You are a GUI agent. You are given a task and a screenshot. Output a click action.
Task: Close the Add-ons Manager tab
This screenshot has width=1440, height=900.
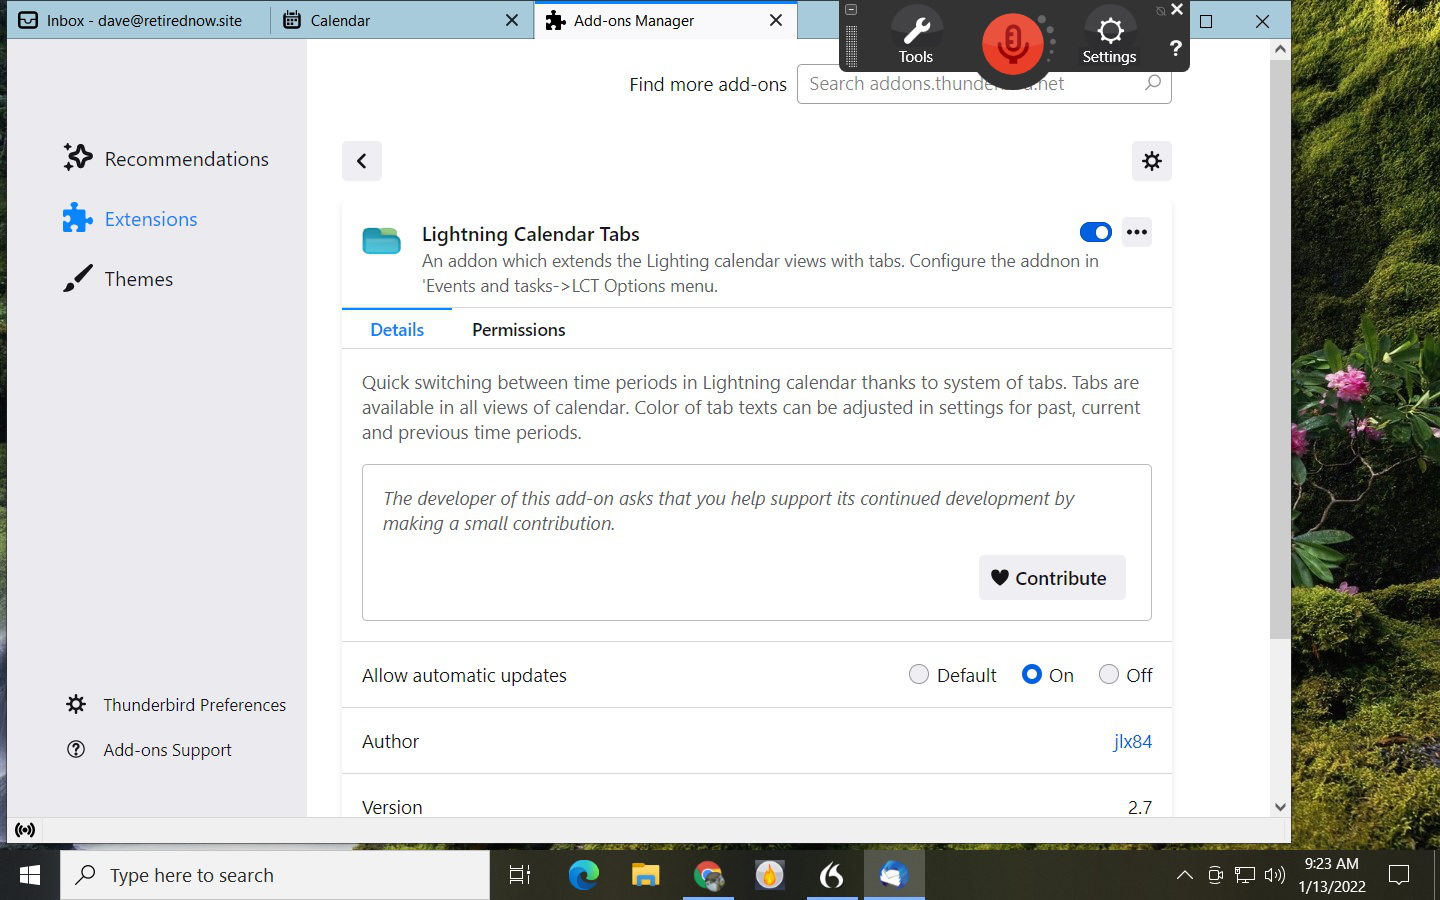[776, 20]
